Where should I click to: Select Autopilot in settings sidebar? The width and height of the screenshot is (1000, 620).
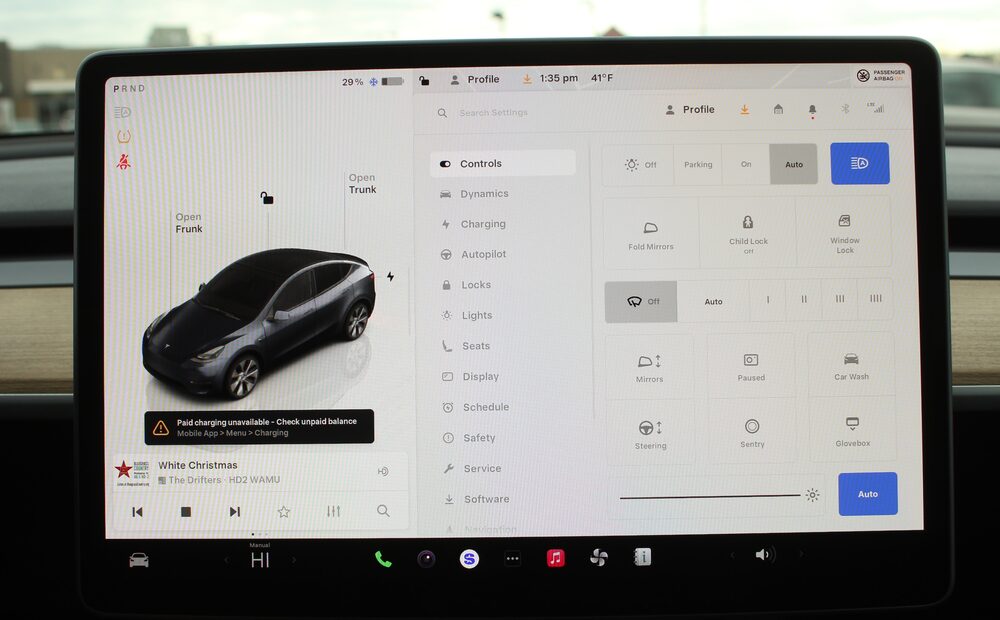click(483, 255)
